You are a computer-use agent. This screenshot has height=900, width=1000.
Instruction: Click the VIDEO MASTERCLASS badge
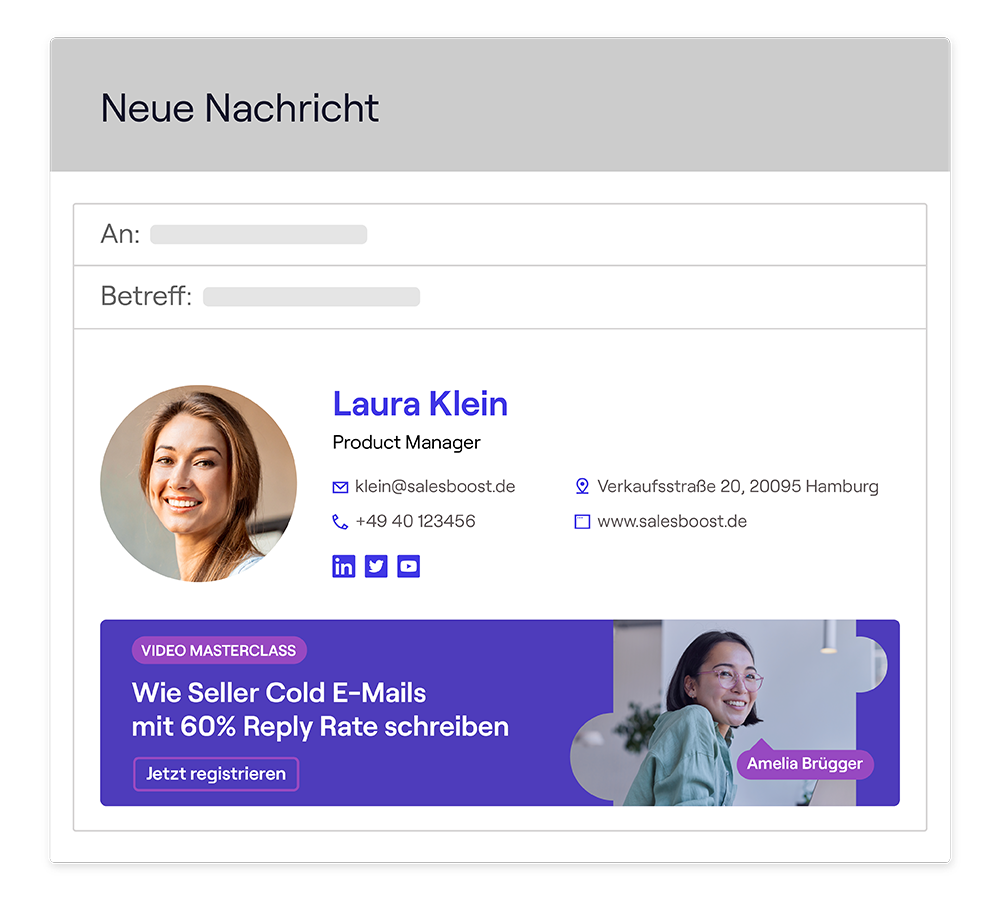219,651
